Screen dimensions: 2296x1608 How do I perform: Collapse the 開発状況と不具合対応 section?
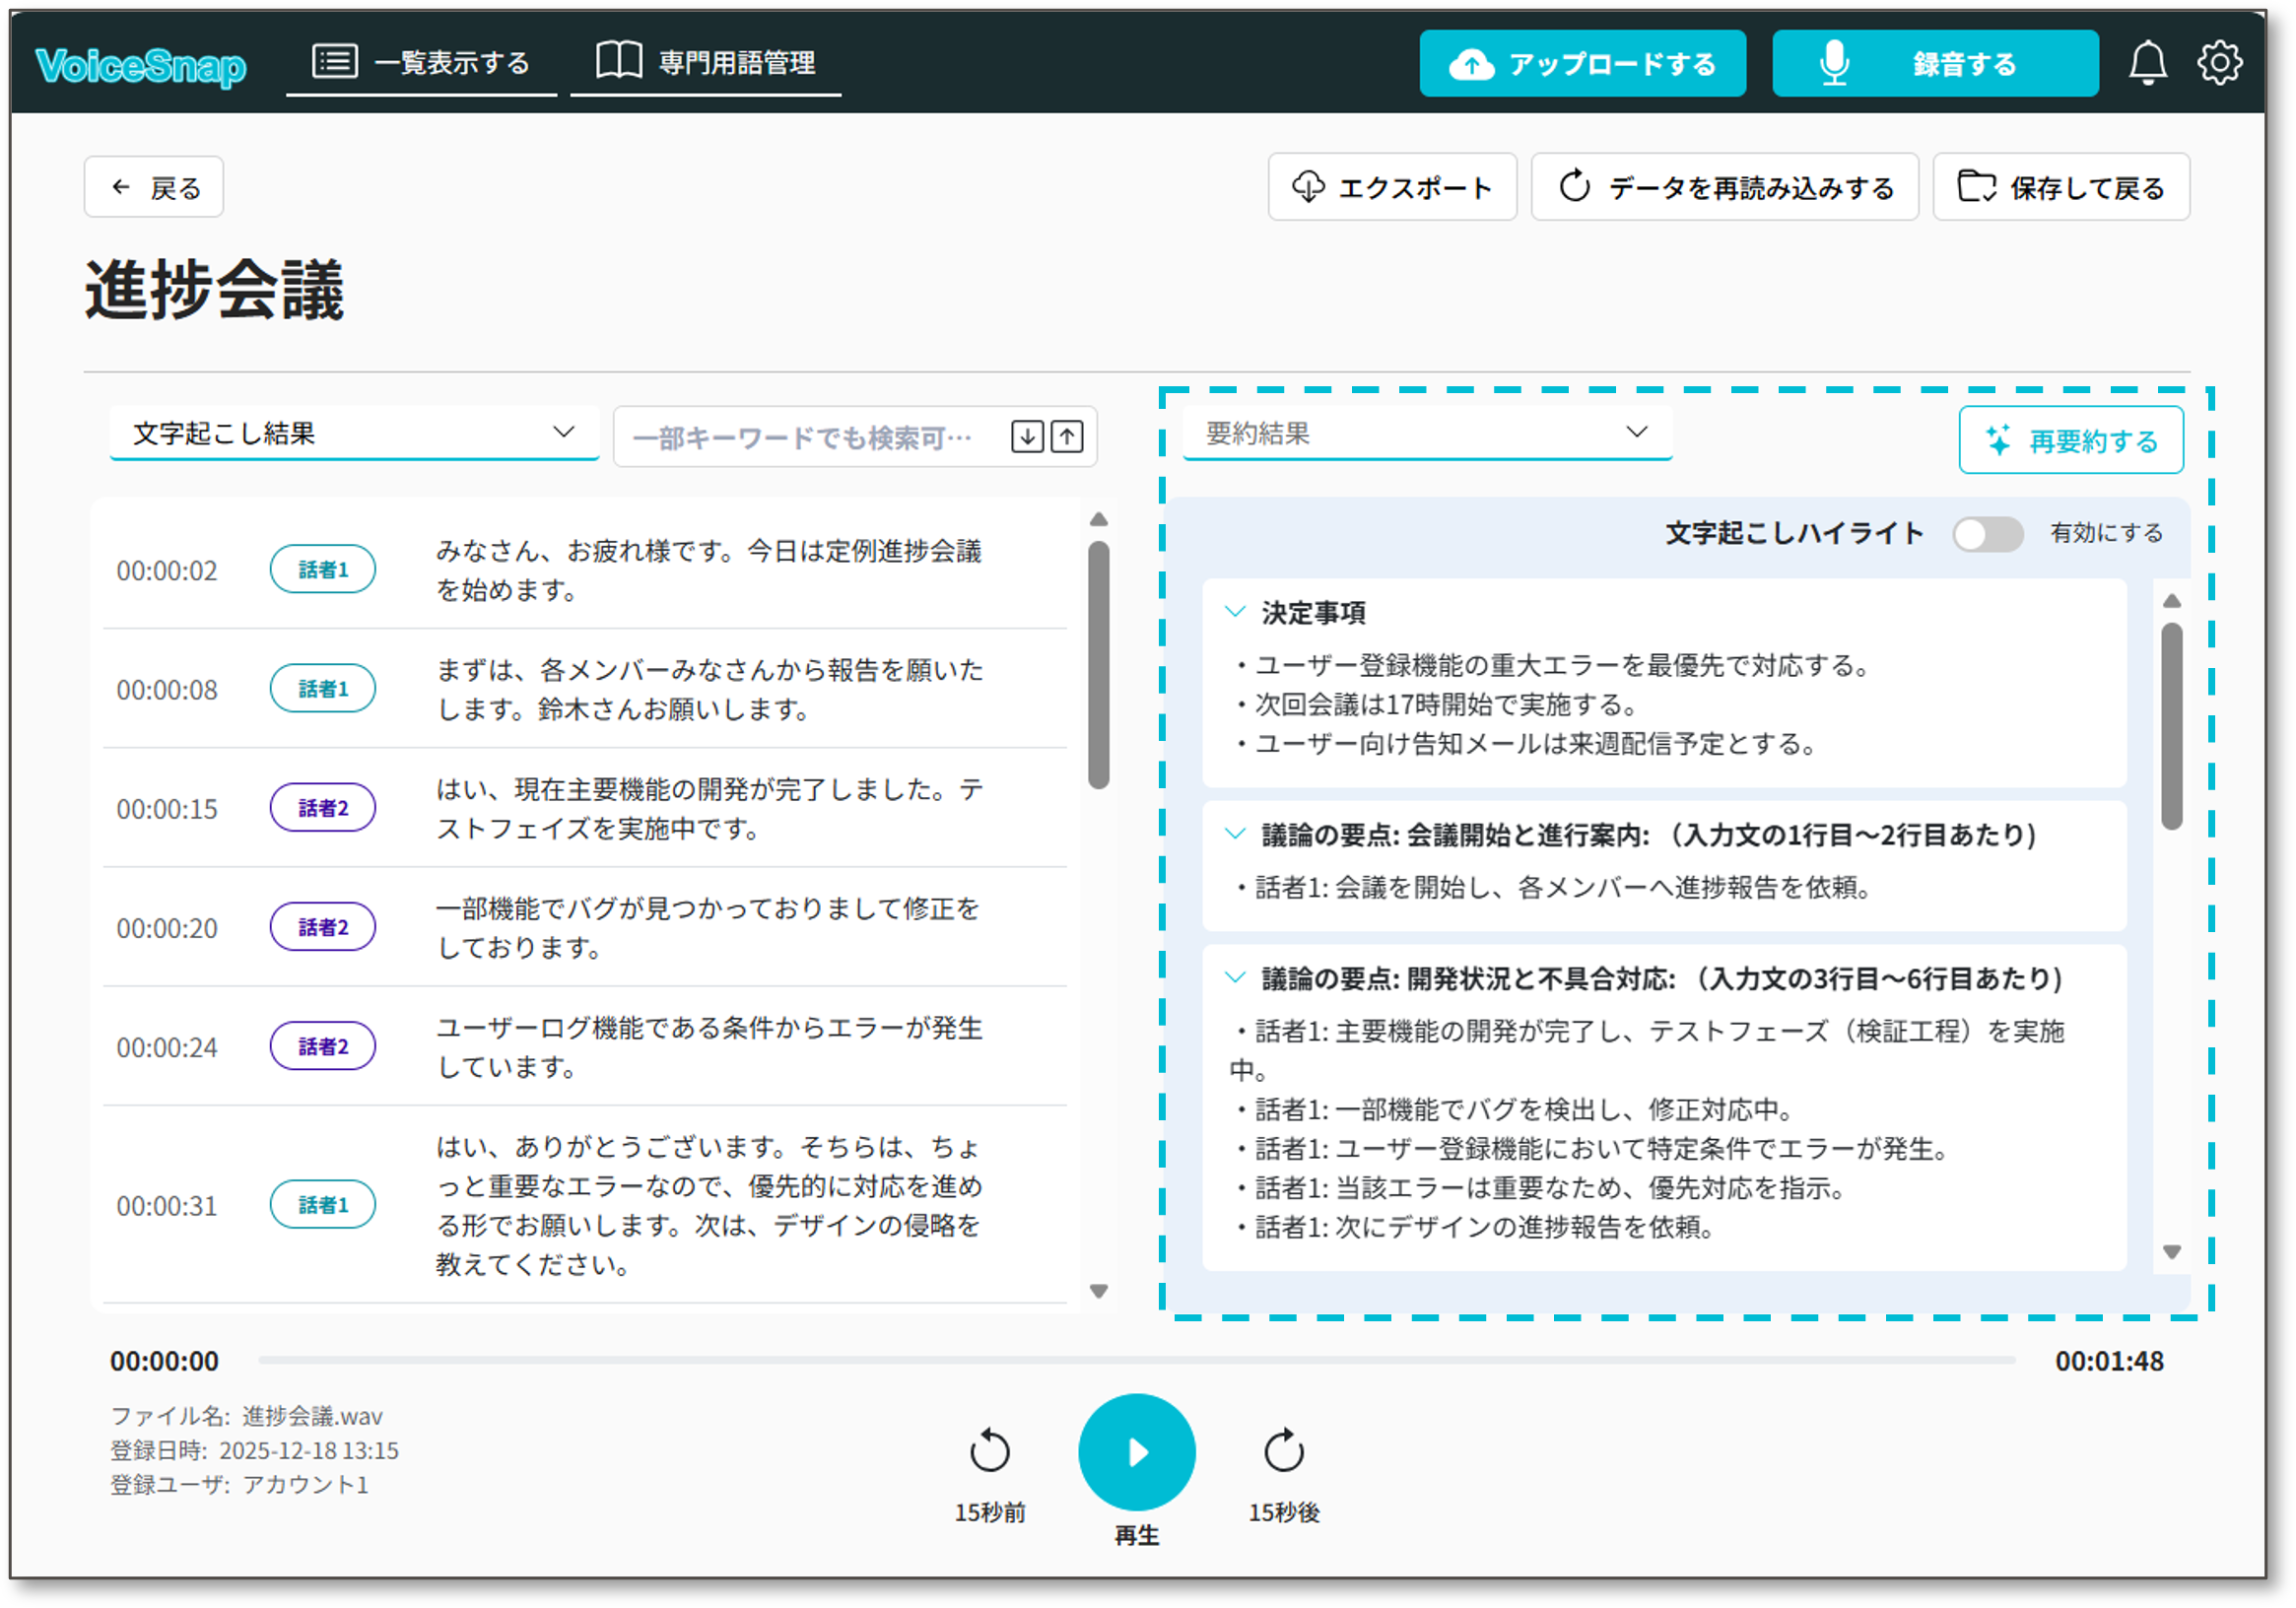[x=1235, y=978]
